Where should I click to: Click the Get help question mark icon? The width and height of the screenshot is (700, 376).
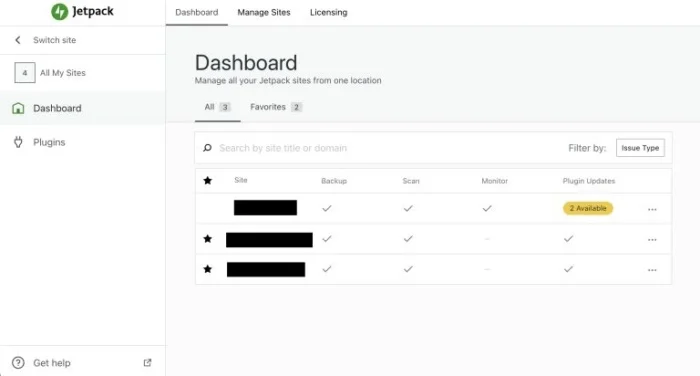pos(18,363)
